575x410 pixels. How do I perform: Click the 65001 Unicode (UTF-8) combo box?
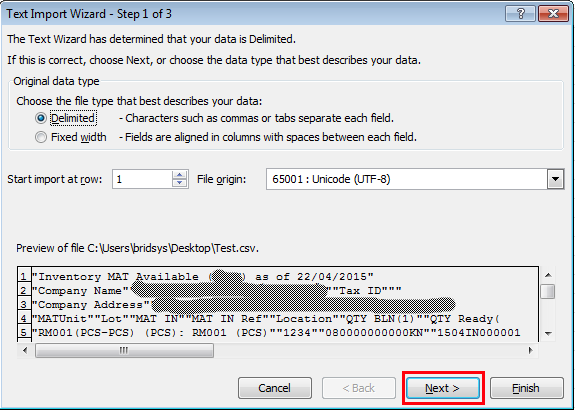point(415,179)
